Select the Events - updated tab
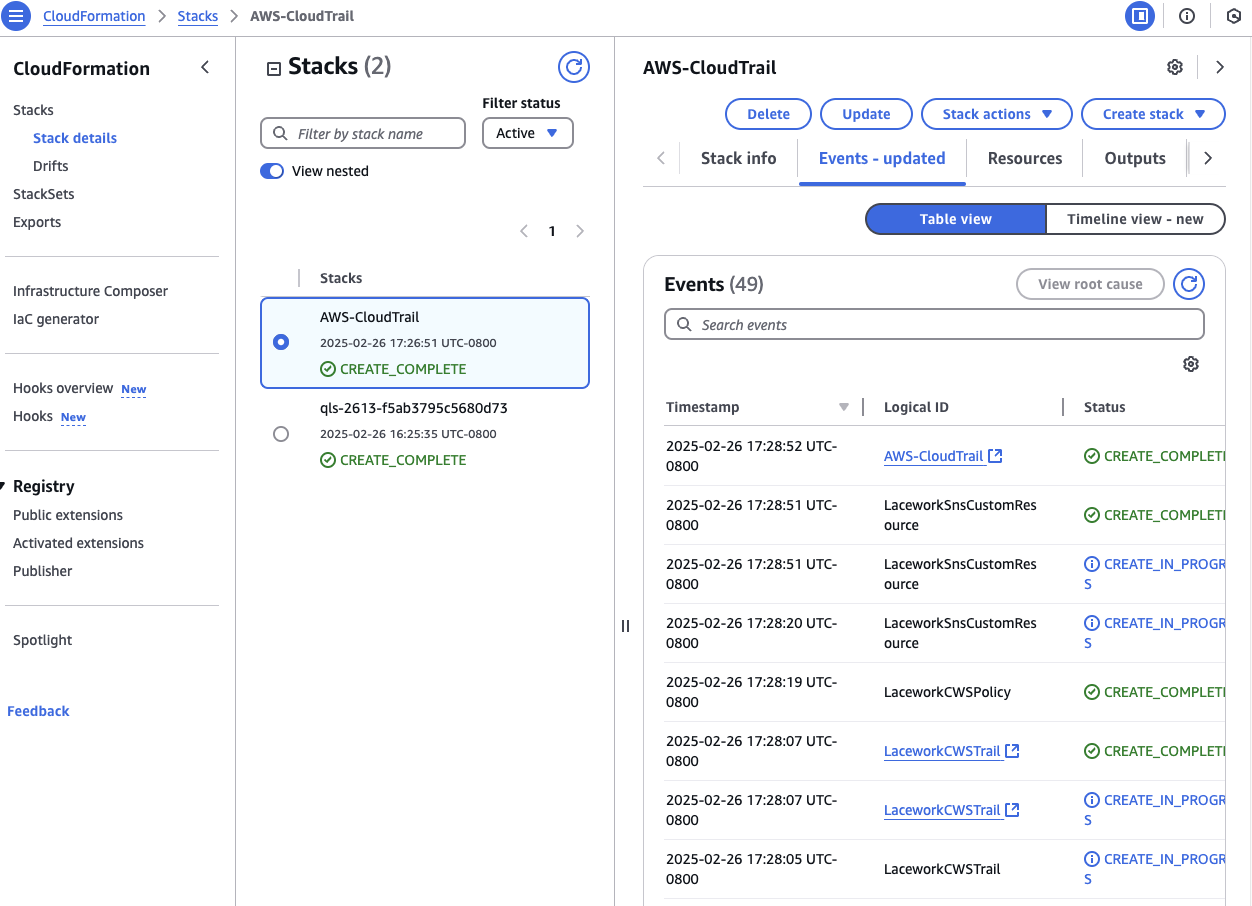The image size is (1252, 906). (x=882, y=158)
